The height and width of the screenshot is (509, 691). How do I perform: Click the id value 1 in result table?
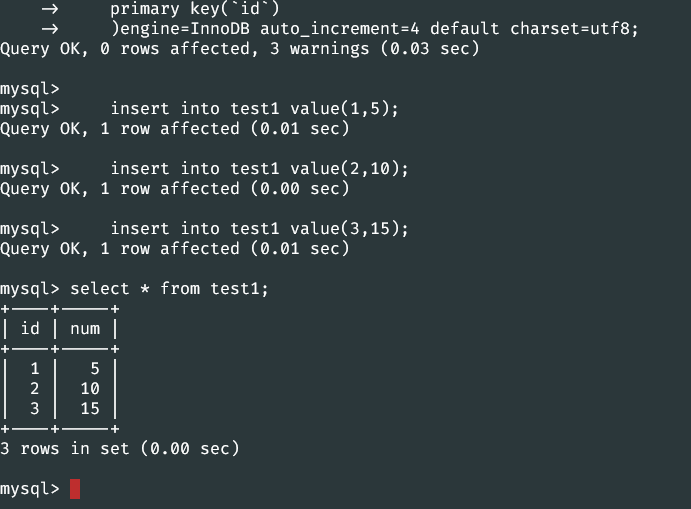(x=35, y=368)
